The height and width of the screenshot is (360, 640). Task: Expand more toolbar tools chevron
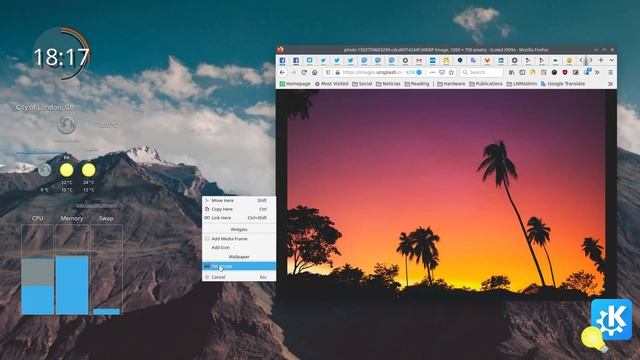[x=597, y=72]
